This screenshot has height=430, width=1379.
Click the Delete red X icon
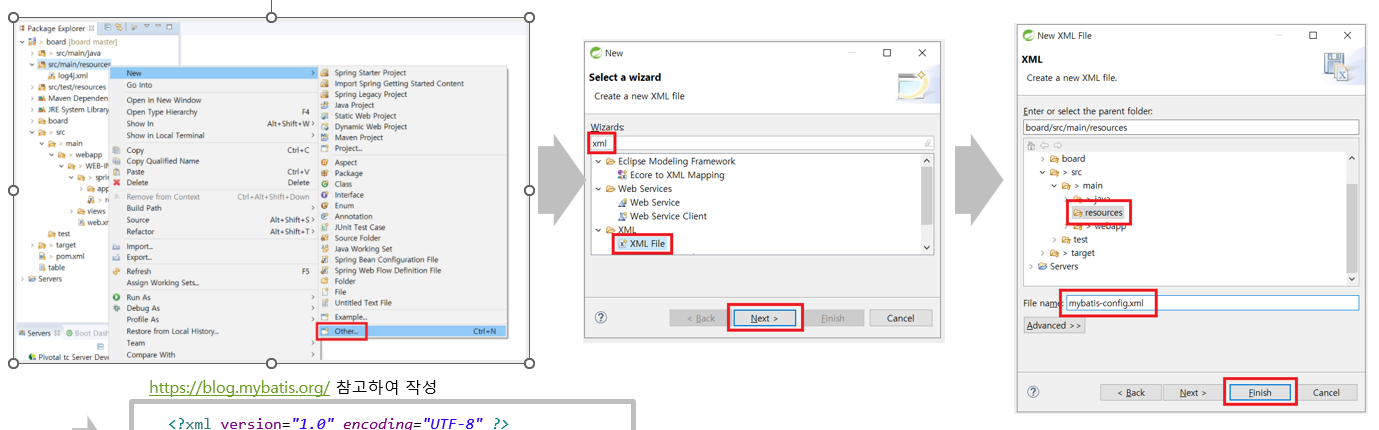coord(117,183)
